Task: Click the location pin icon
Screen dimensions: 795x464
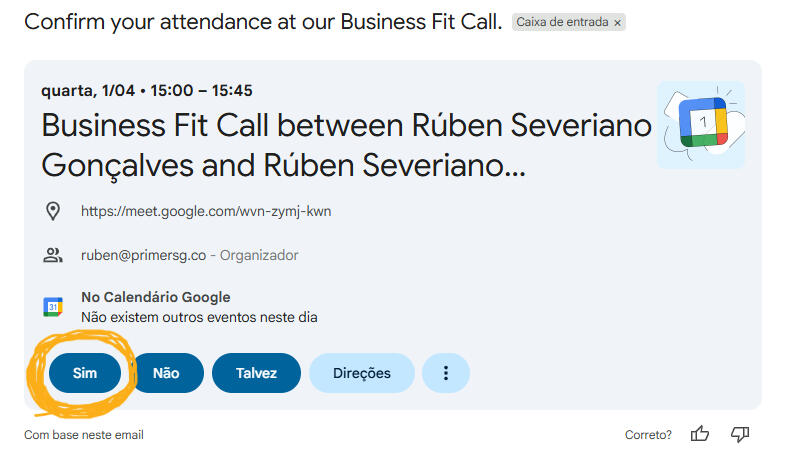Action: pos(53,211)
